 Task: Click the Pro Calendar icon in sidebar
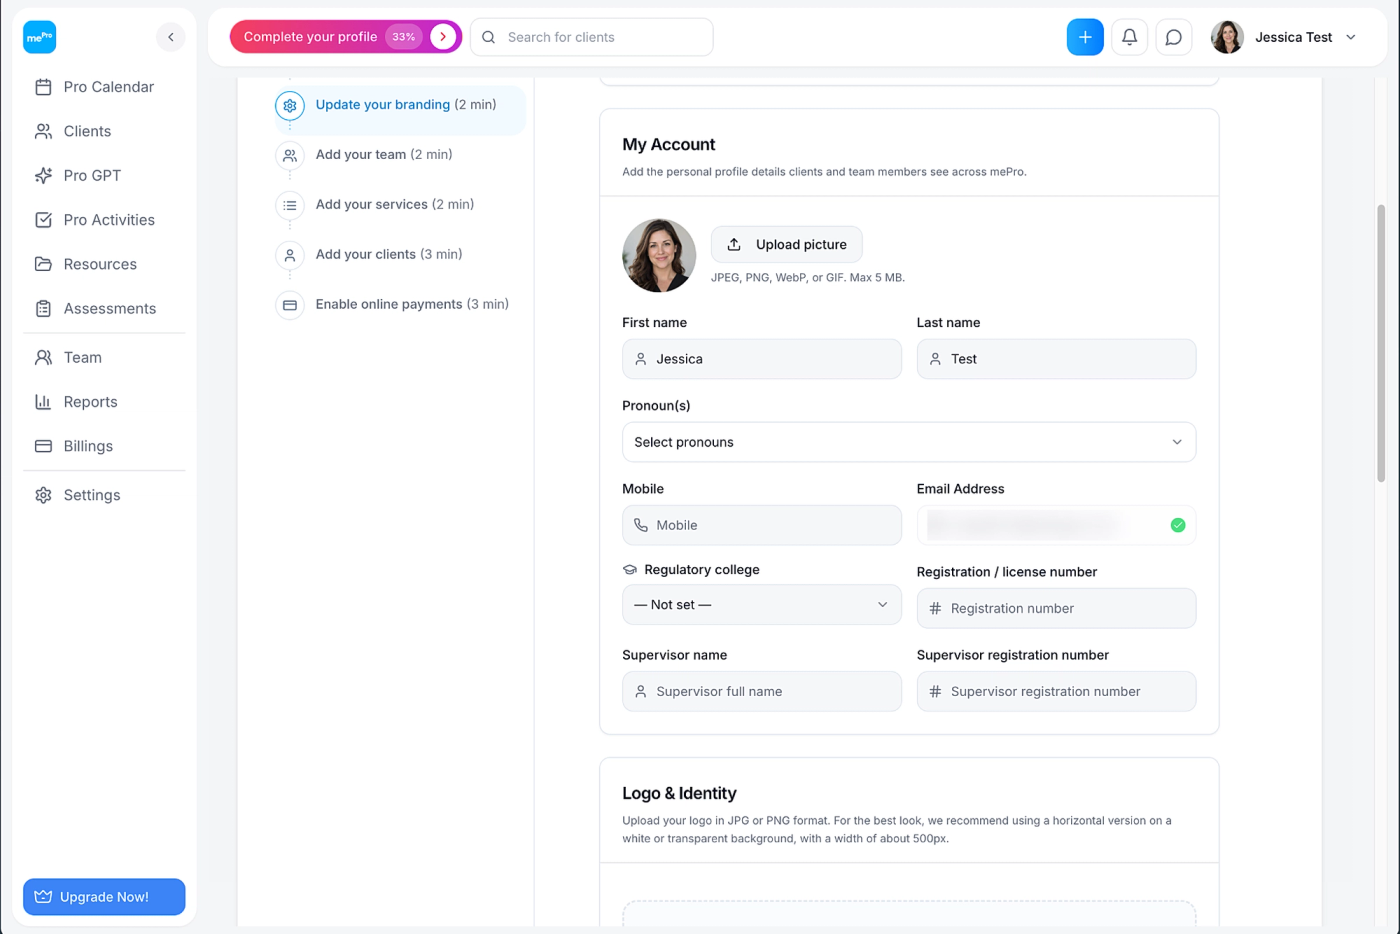(43, 87)
